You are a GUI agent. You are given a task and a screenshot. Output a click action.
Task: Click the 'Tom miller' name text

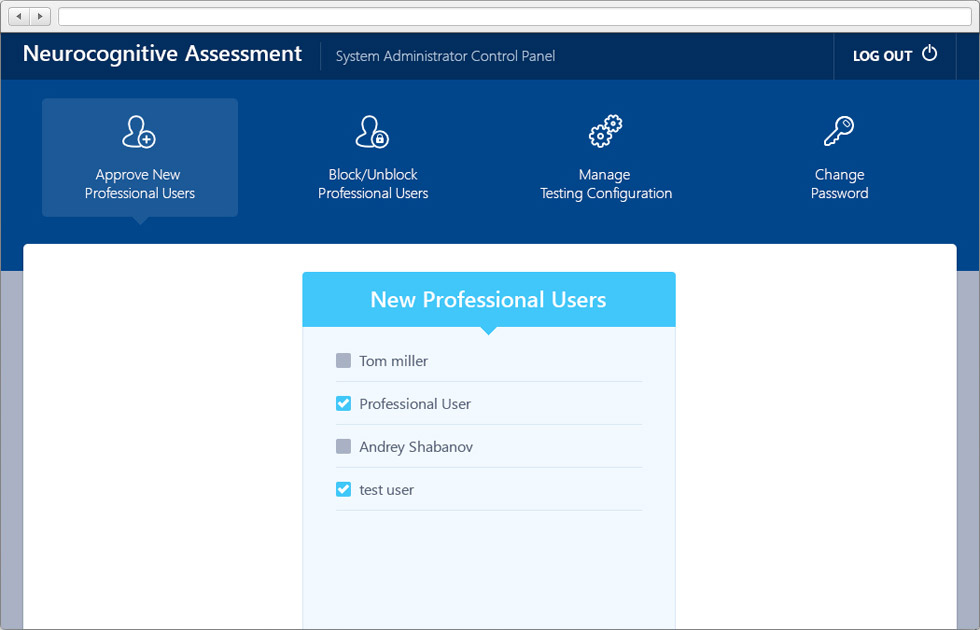393,361
